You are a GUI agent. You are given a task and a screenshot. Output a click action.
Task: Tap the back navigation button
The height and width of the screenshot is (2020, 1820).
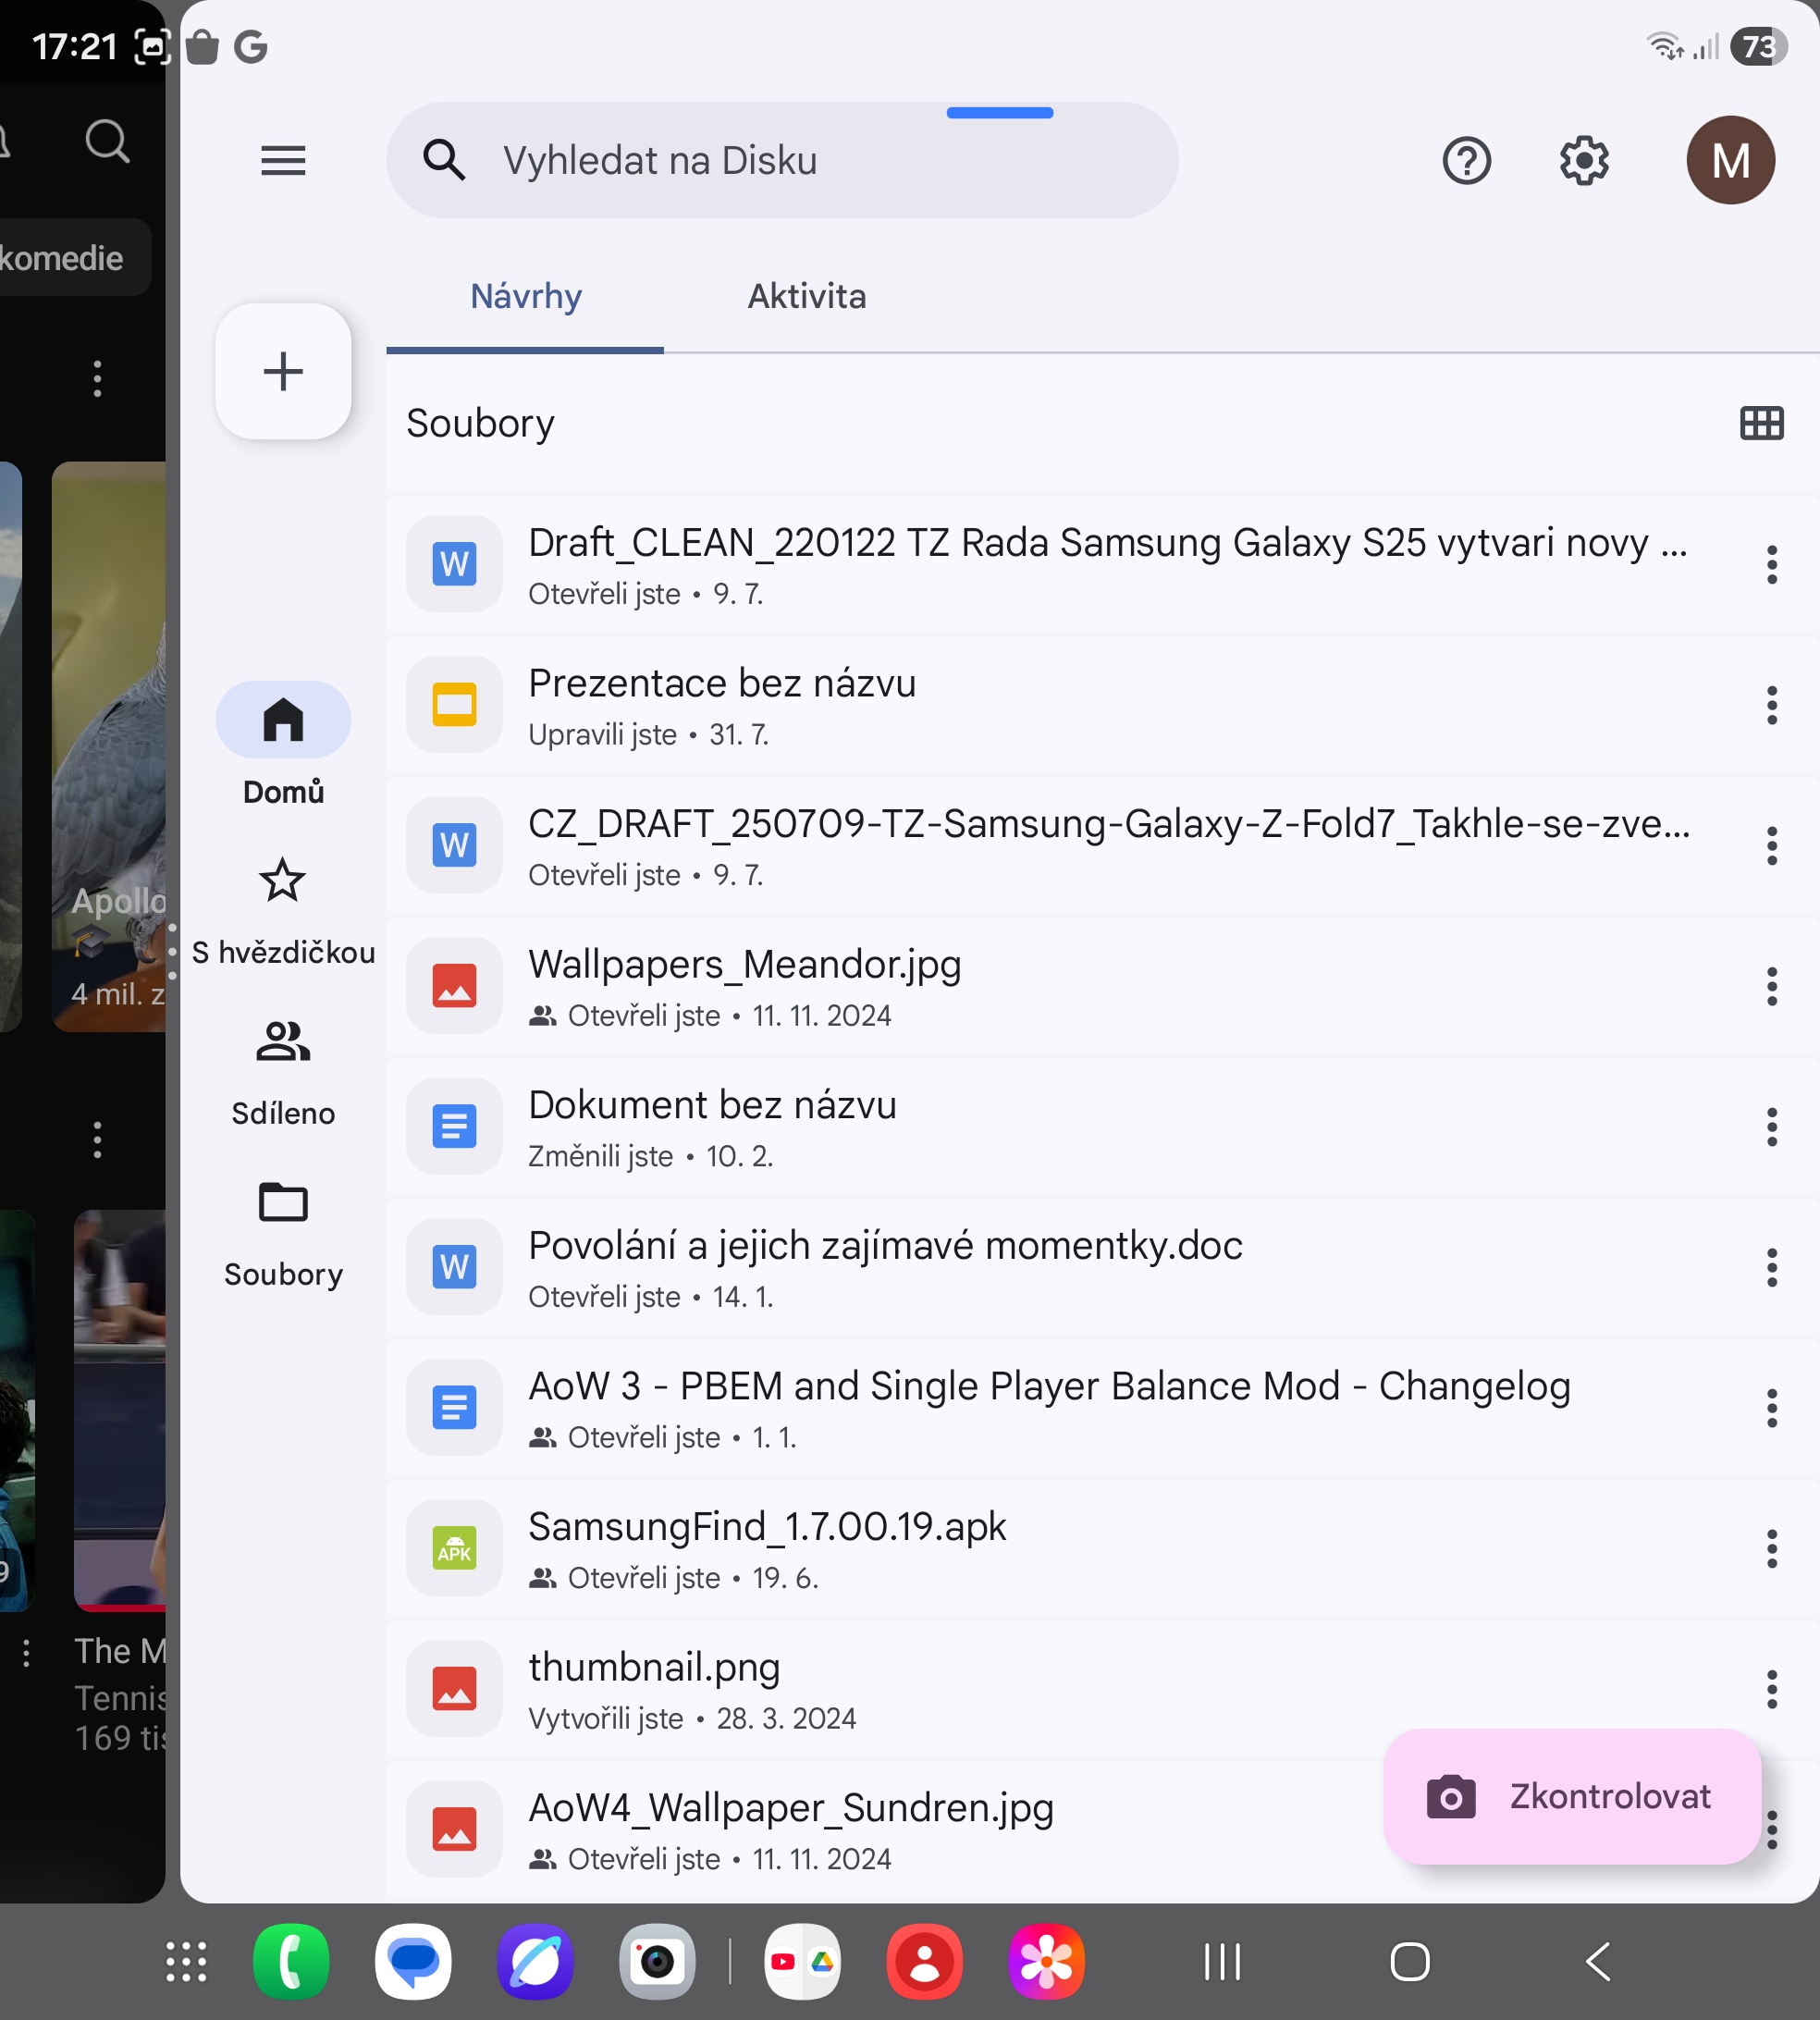coord(1598,1961)
